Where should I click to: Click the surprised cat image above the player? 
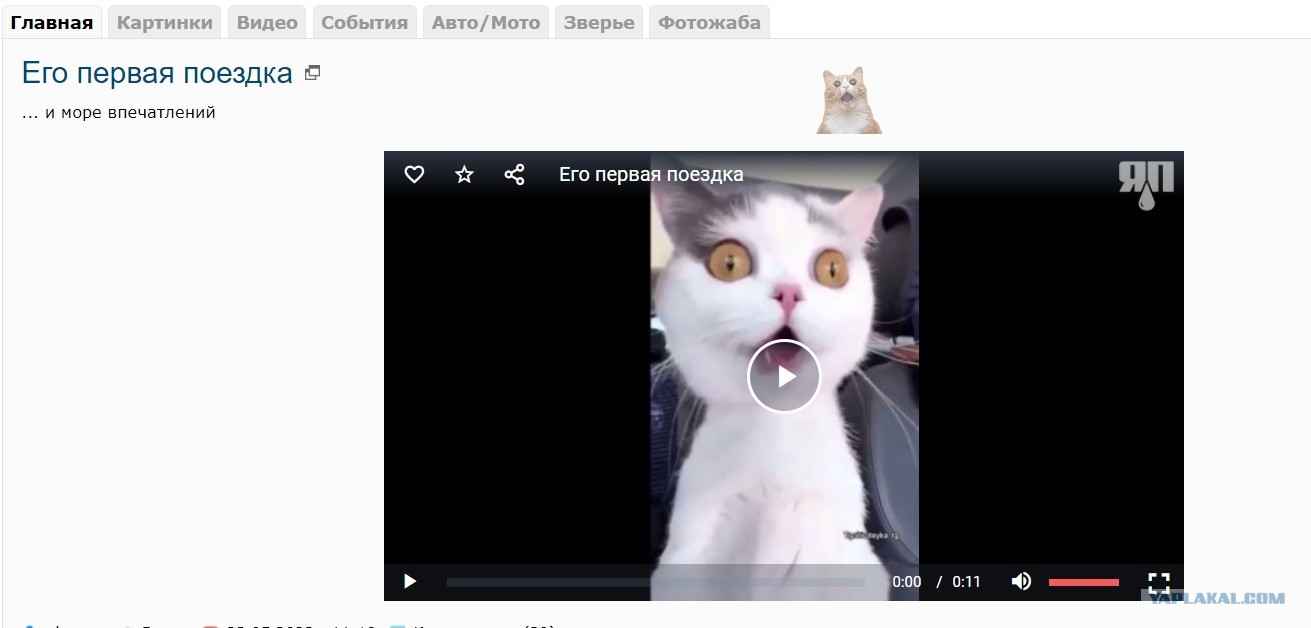coord(849,100)
